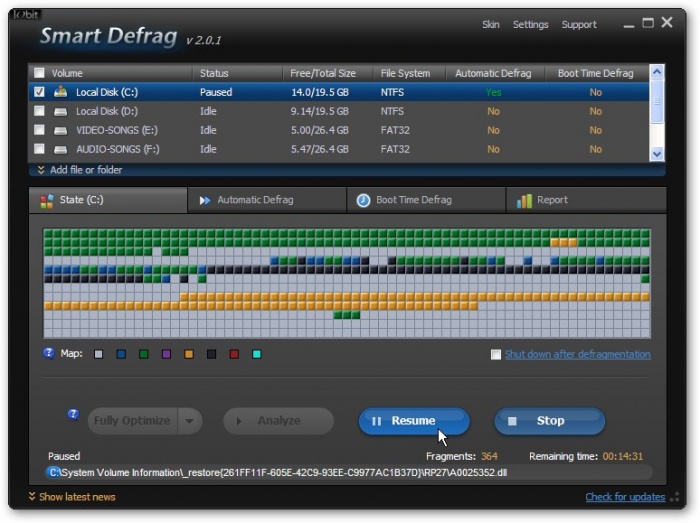Click the Free/Total Size column header
700x523 pixels.
[328, 73]
